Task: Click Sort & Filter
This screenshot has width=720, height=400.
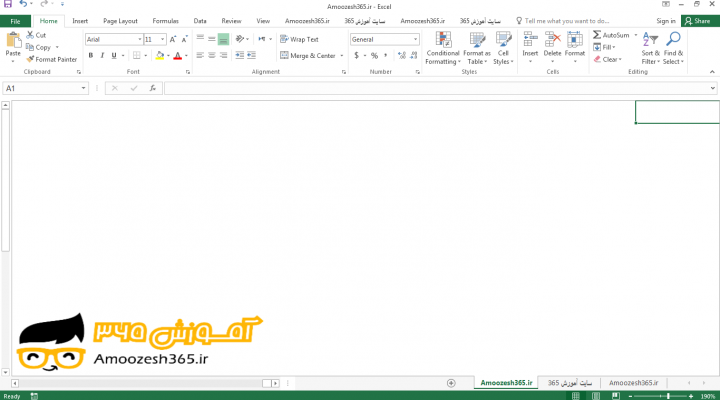Action: coord(650,48)
